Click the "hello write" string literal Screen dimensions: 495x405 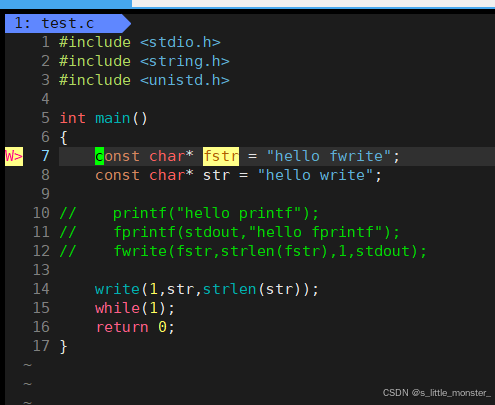(315, 175)
